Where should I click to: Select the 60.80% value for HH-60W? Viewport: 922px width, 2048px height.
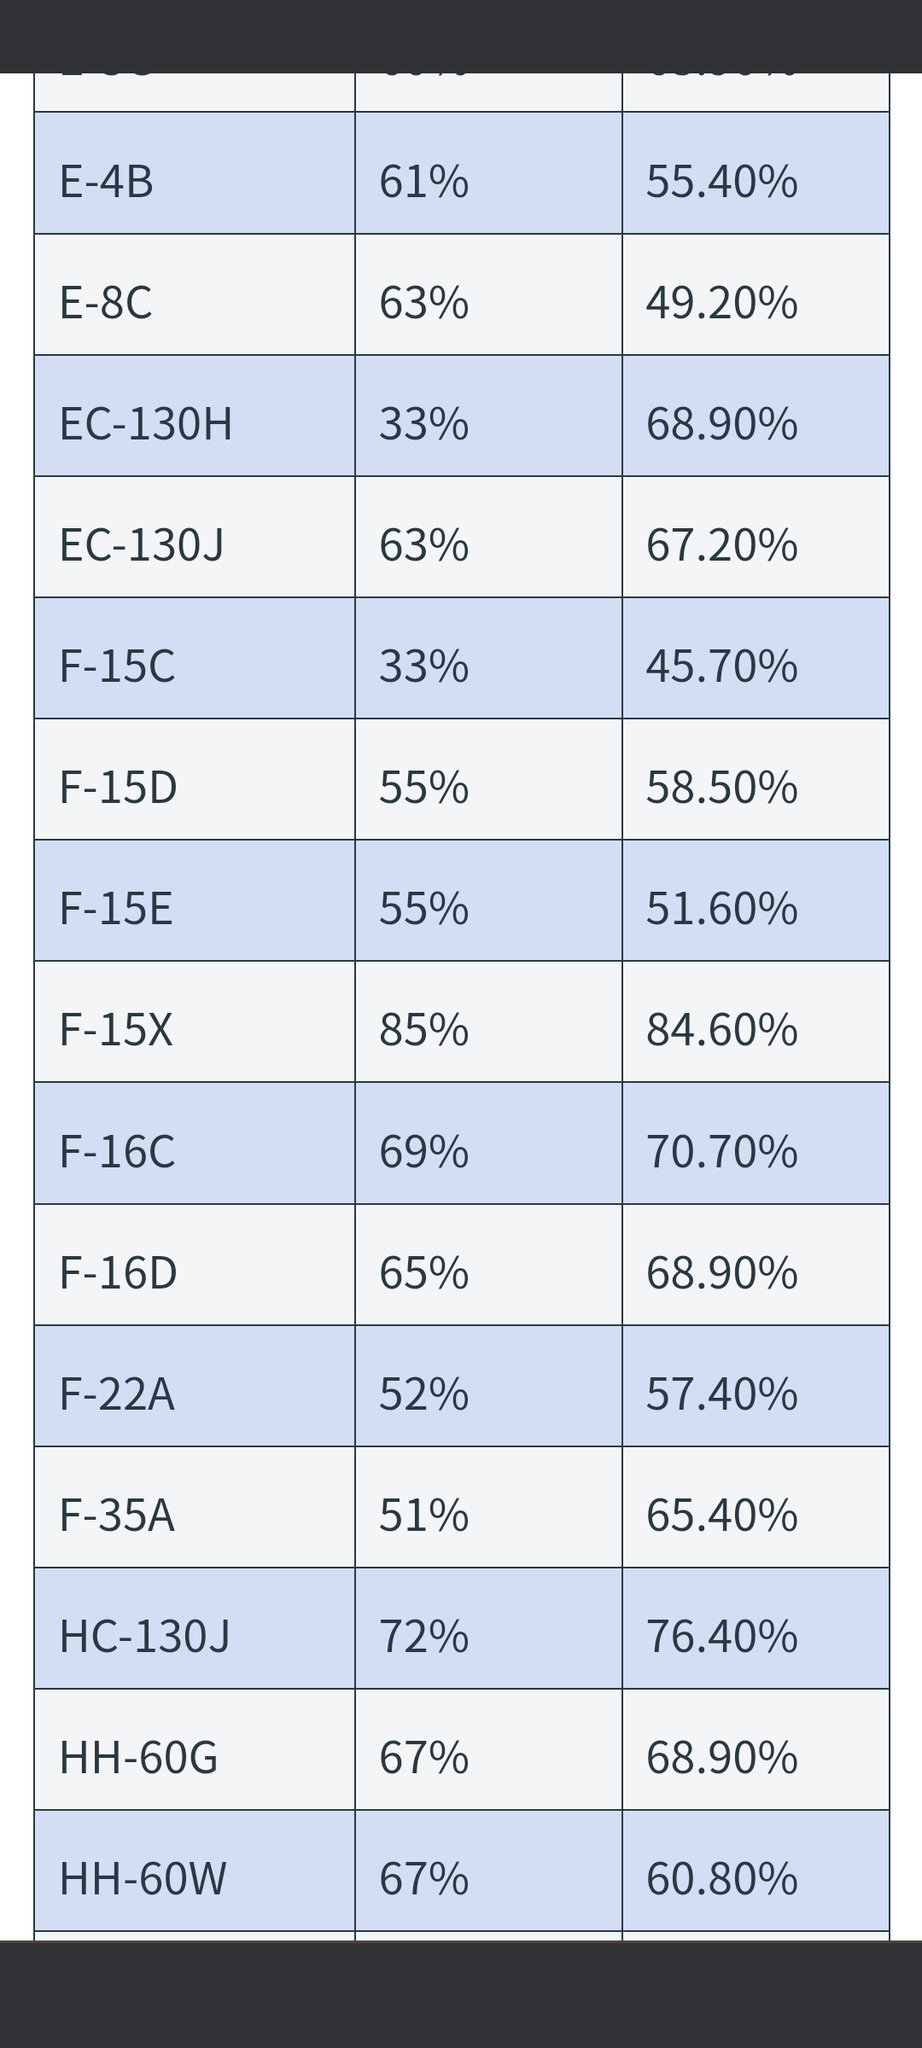(722, 1879)
